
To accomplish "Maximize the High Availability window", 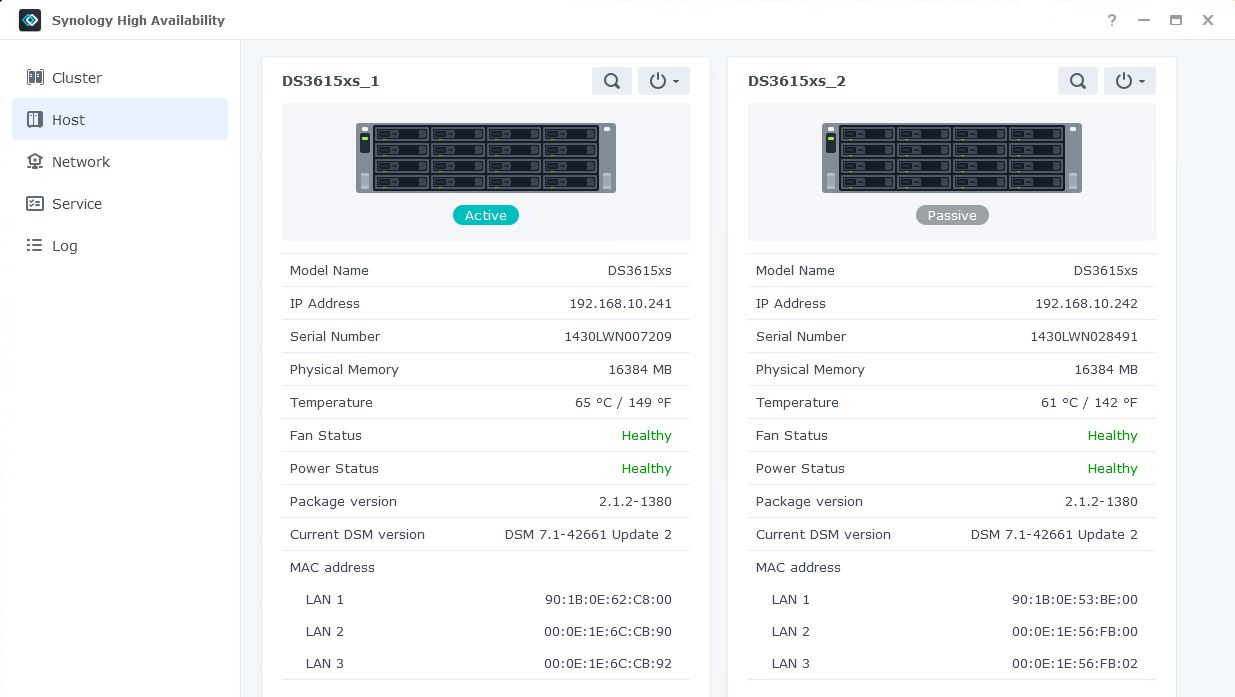I will click(x=1176, y=20).
